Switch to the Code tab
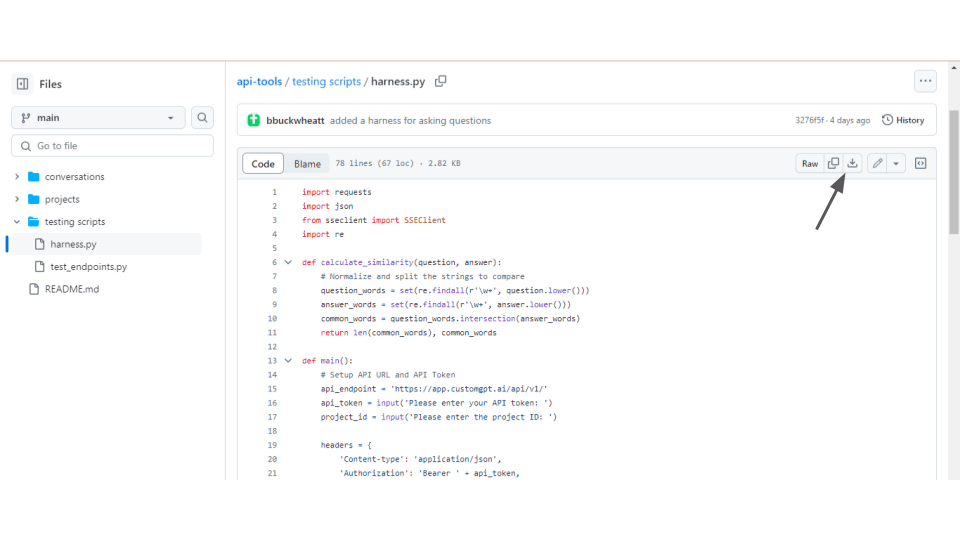 tap(263, 163)
